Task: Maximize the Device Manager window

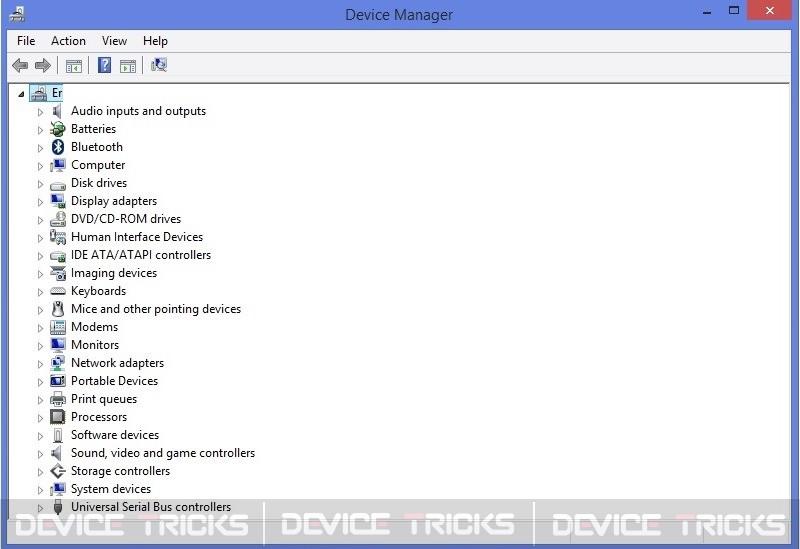Action: pyautogui.click(x=734, y=10)
